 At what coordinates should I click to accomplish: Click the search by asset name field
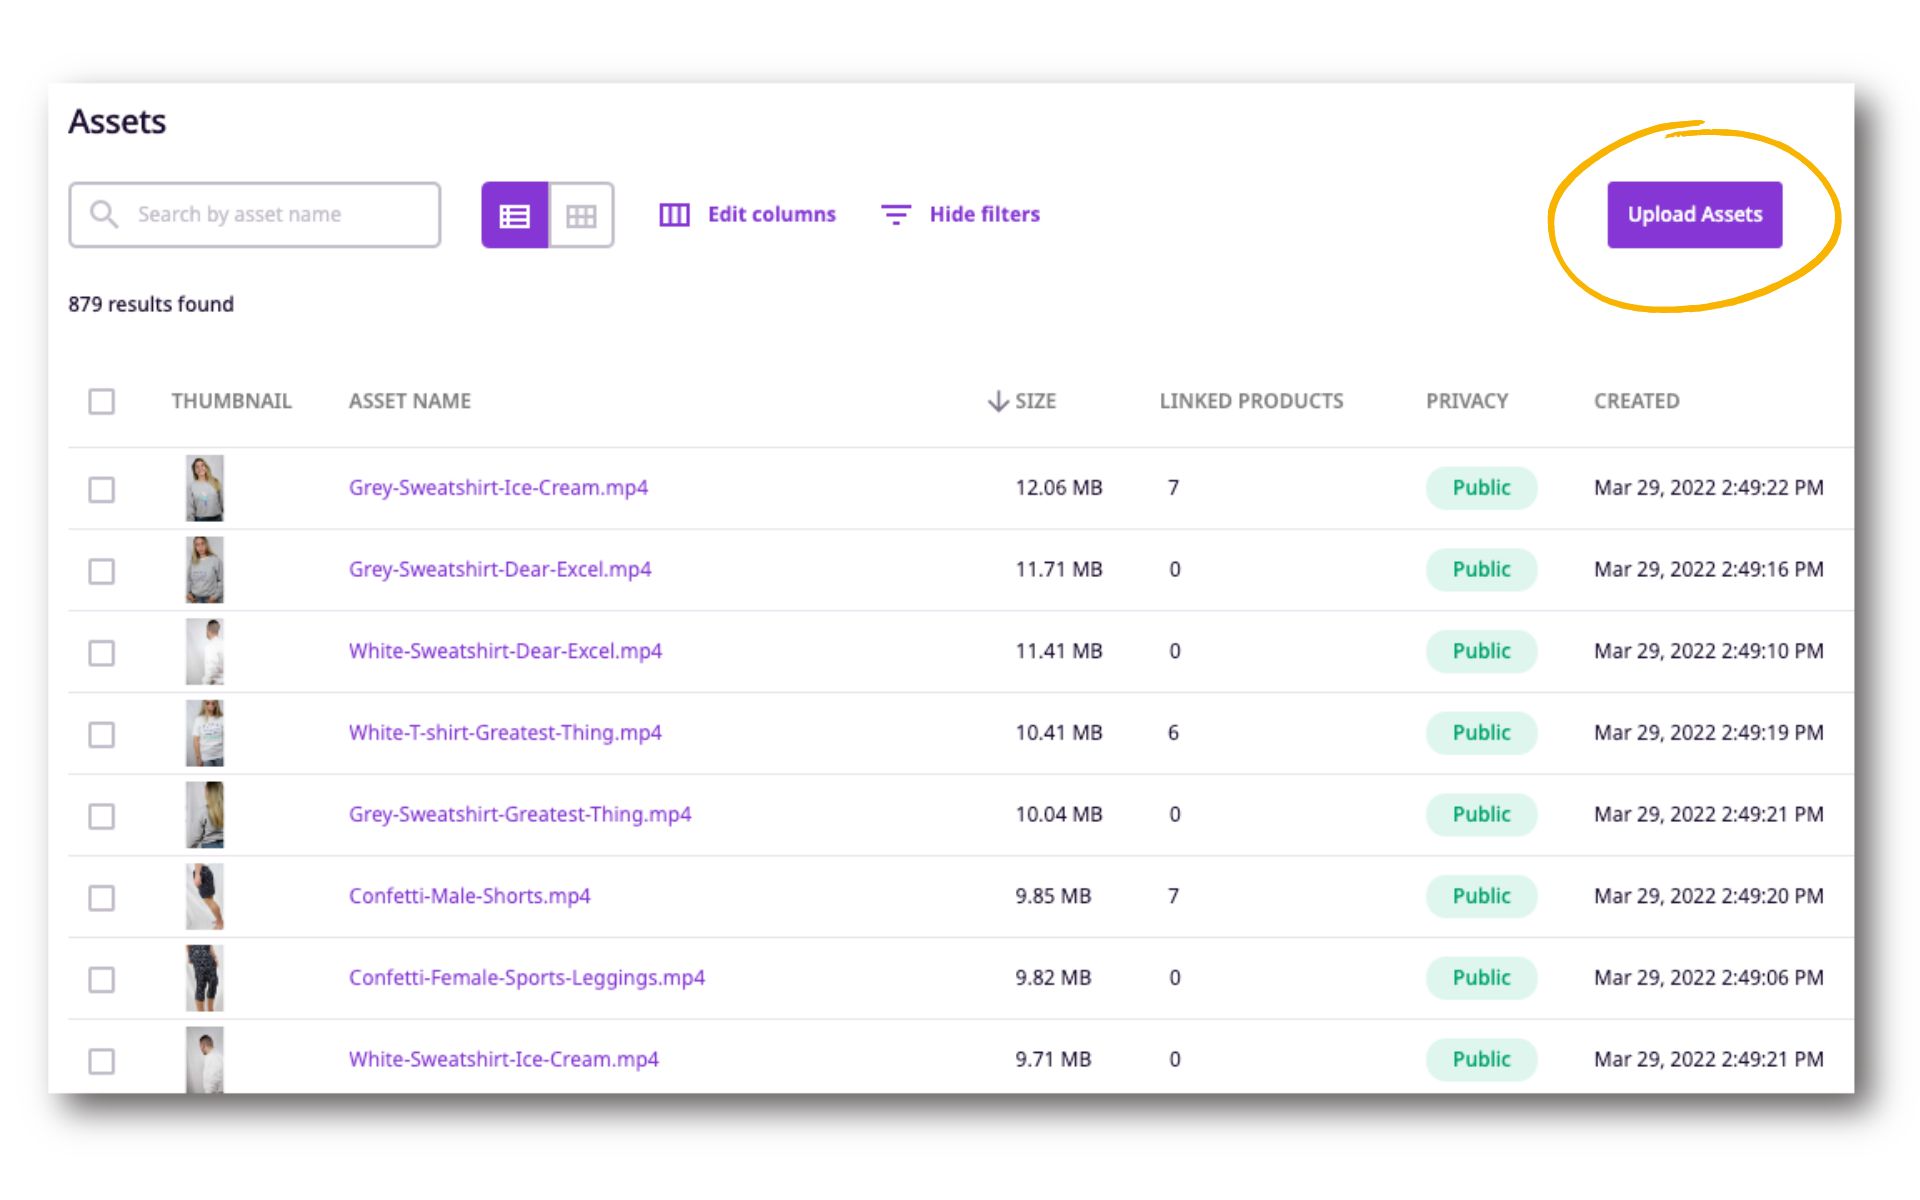pyautogui.click(x=256, y=214)
